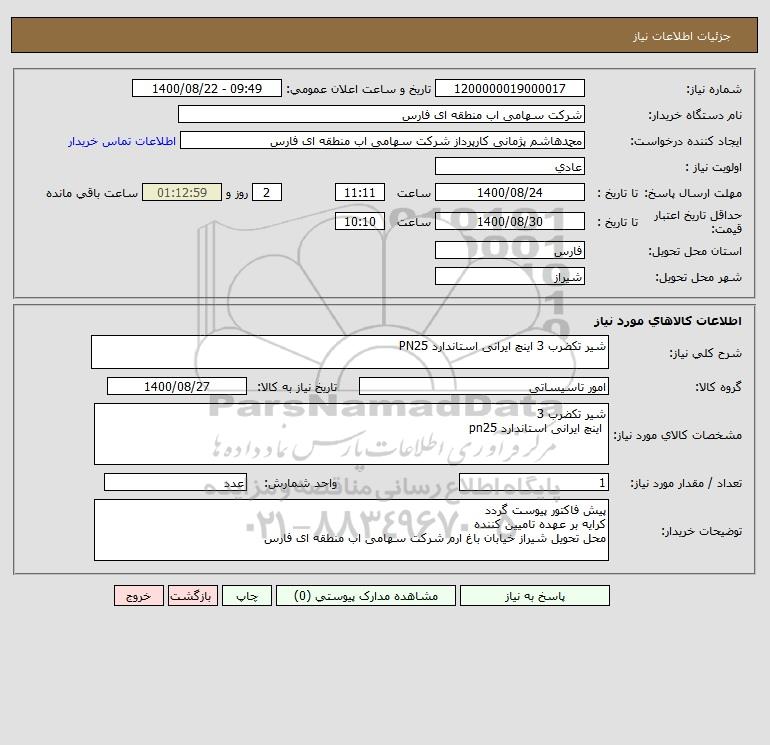Click the goods group field امور تاسیساتی

point(484,386)
